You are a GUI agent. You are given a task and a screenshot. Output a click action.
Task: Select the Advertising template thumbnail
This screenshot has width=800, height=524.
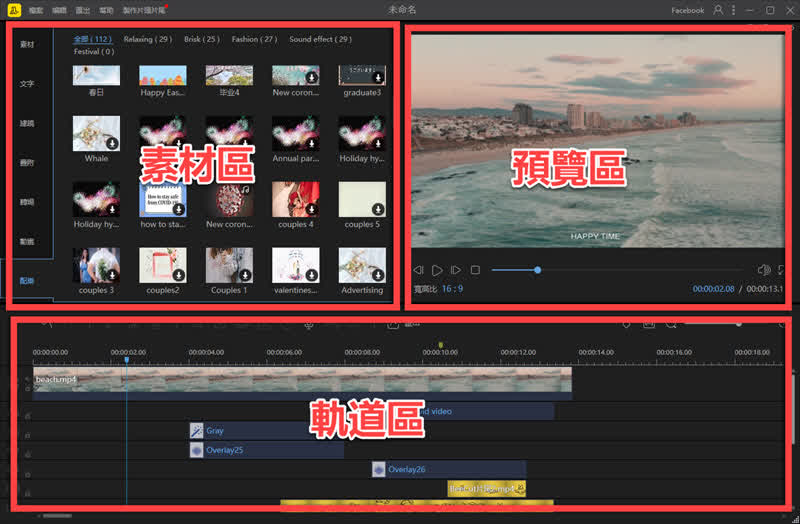[362, 265]
